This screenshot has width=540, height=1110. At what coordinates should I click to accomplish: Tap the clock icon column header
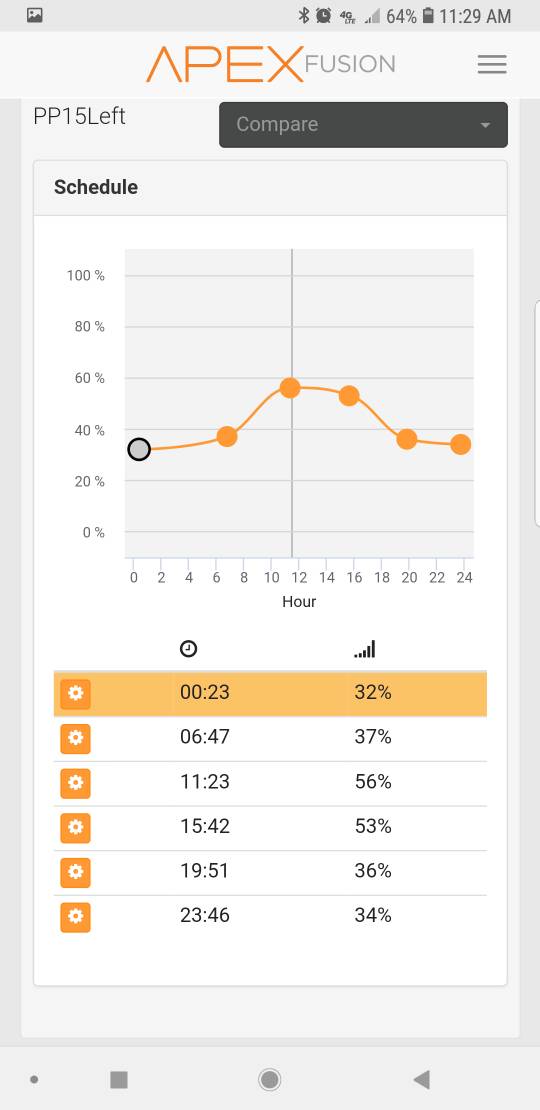point(188,648)
